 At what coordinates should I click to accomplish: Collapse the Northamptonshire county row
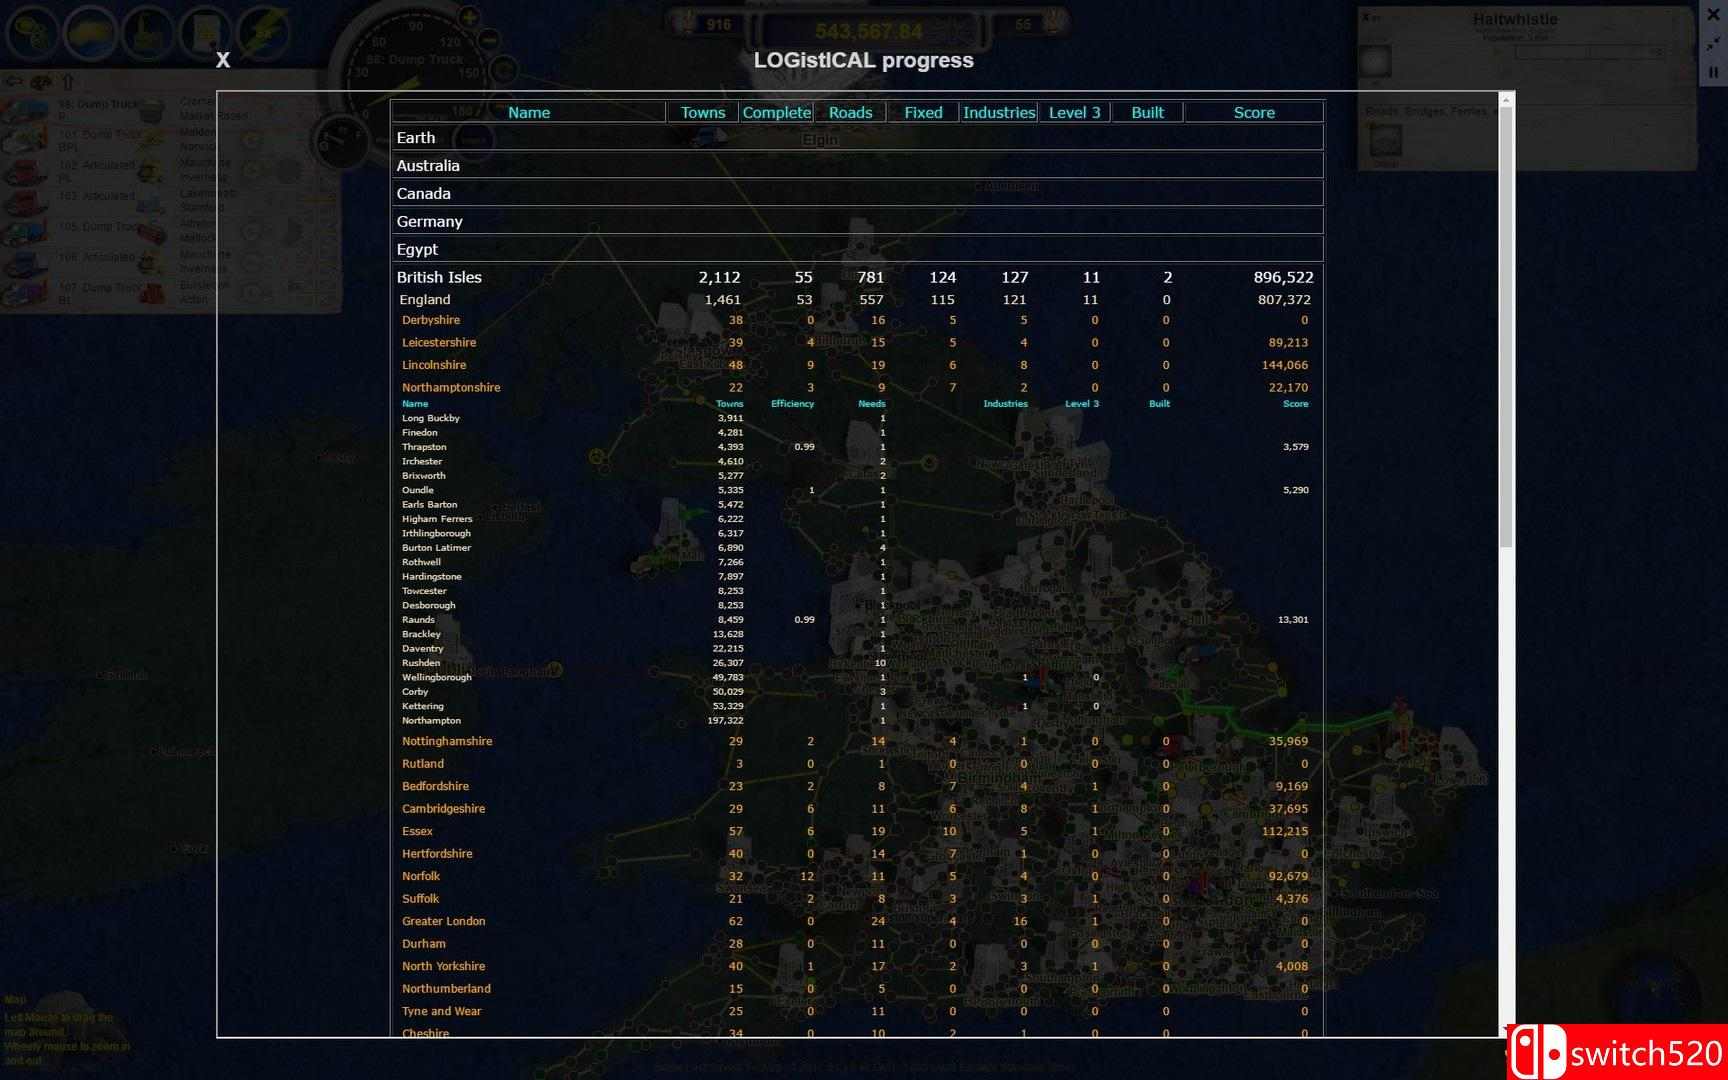(451, 388)
